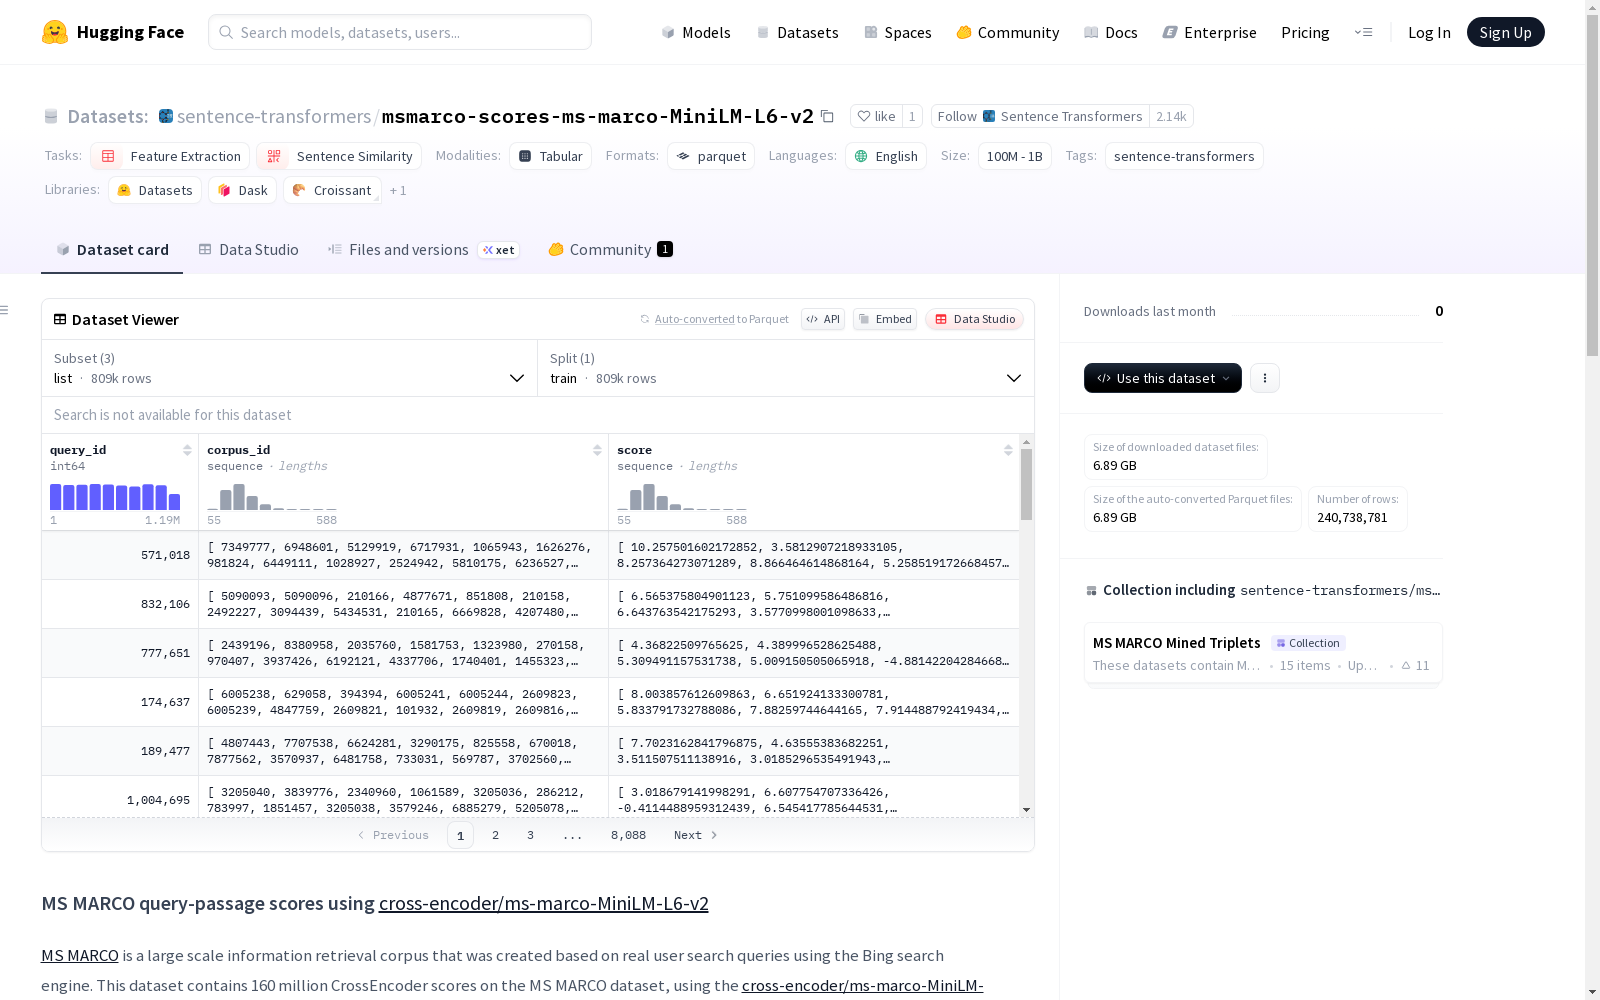Image resolution: width=1600 pixels, height=1000 pixels.
Task: Click the 2.14k followers count
Action: click(1171, 116)
